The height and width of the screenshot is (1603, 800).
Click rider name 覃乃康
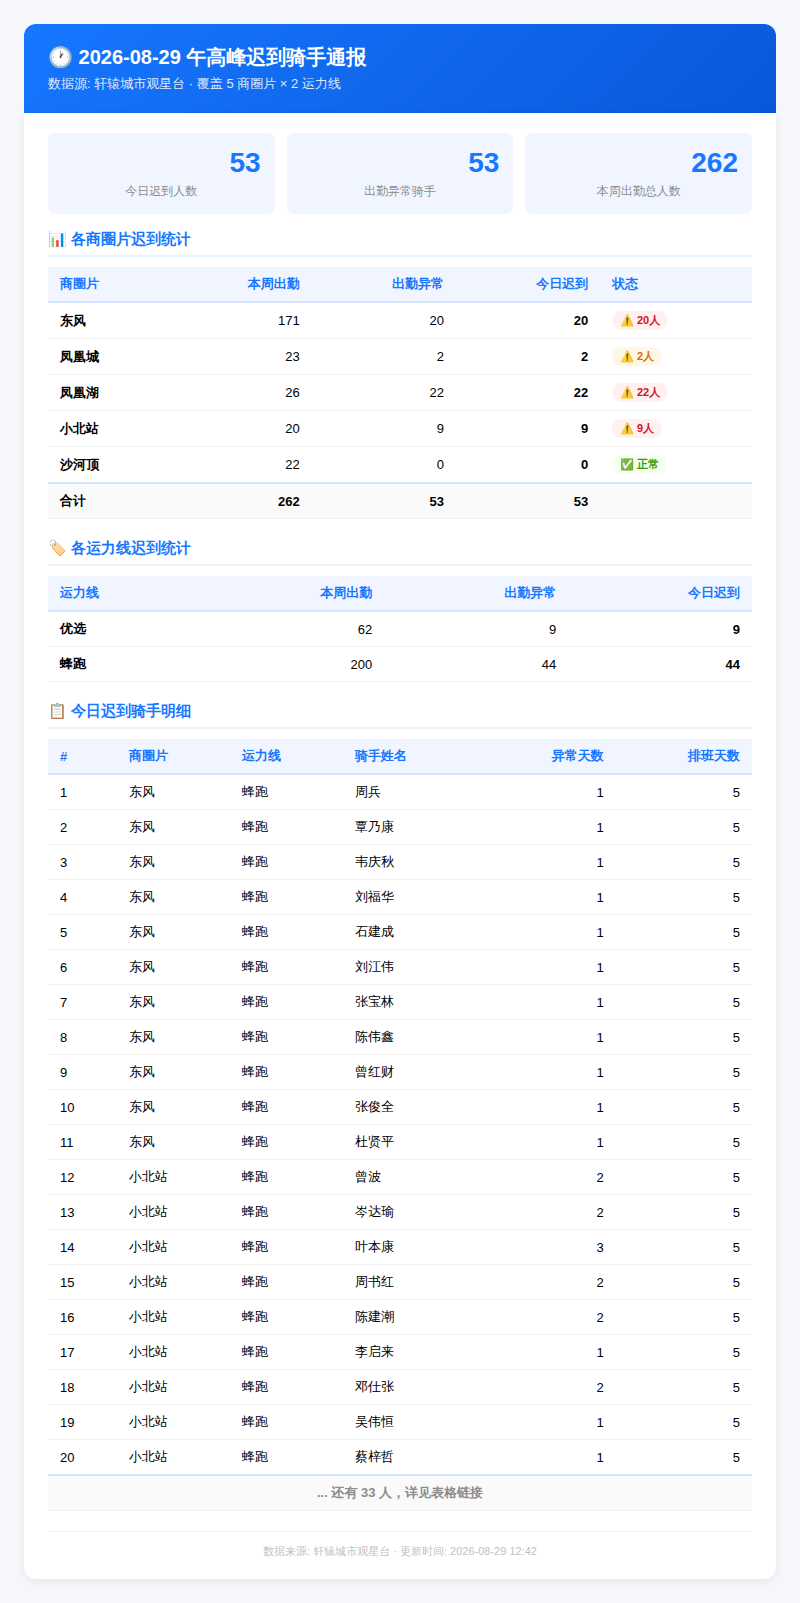click(375, 827)
